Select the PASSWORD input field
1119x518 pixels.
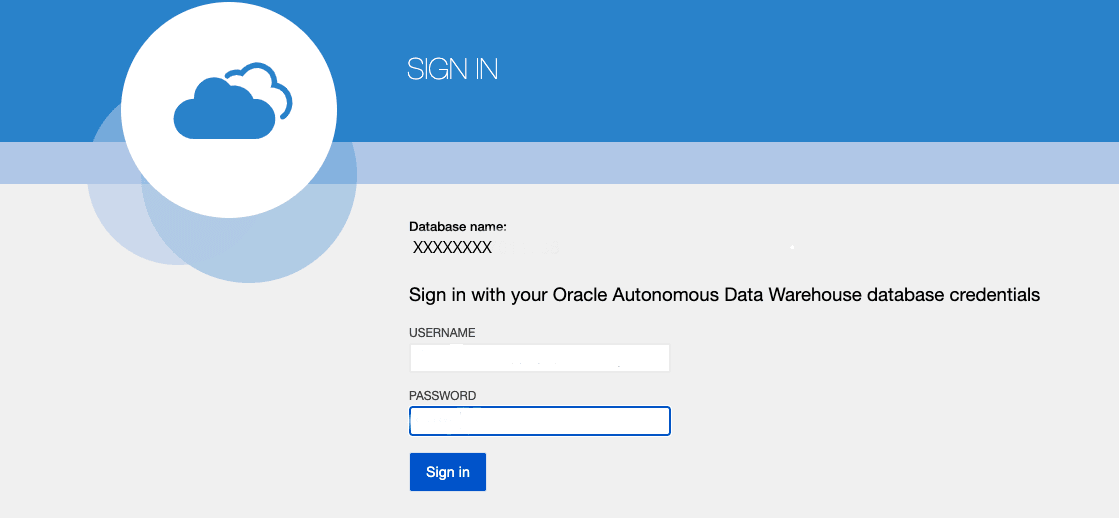tap(540, 421)
